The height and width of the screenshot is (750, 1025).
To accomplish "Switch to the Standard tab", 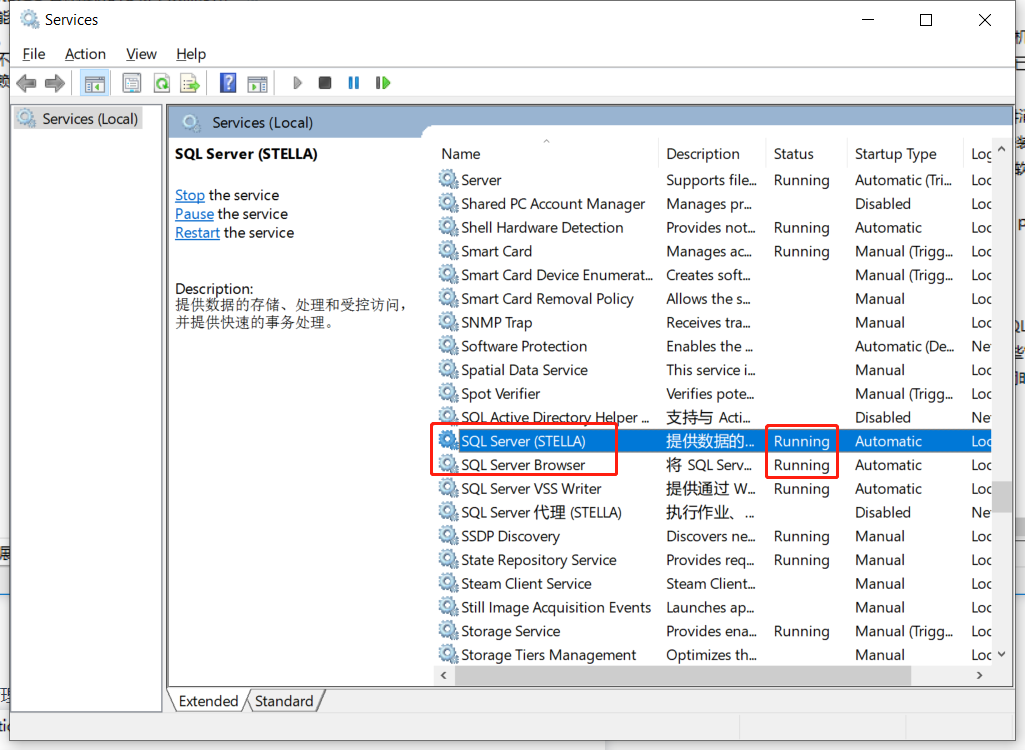I will pyautogui.click(x=285, y=701).
